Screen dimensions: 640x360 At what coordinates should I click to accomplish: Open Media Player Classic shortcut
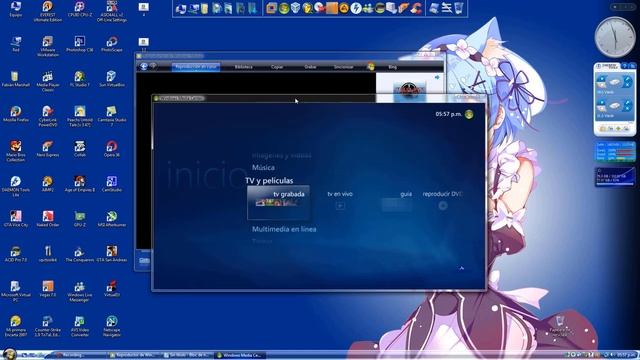tap(47, 81)
